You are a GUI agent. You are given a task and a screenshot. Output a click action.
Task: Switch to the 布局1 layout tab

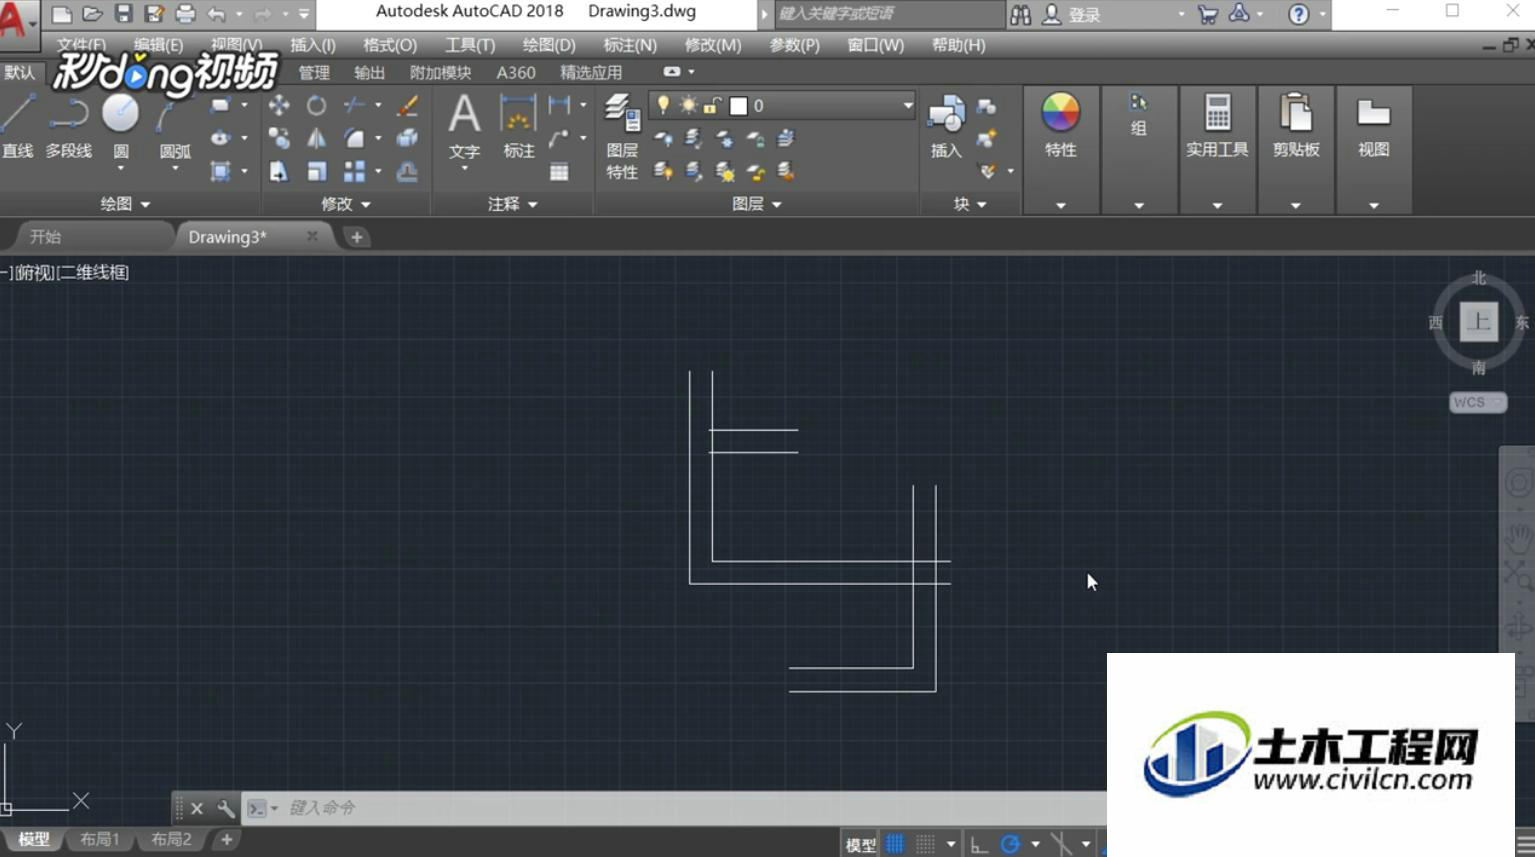(99, 839)
